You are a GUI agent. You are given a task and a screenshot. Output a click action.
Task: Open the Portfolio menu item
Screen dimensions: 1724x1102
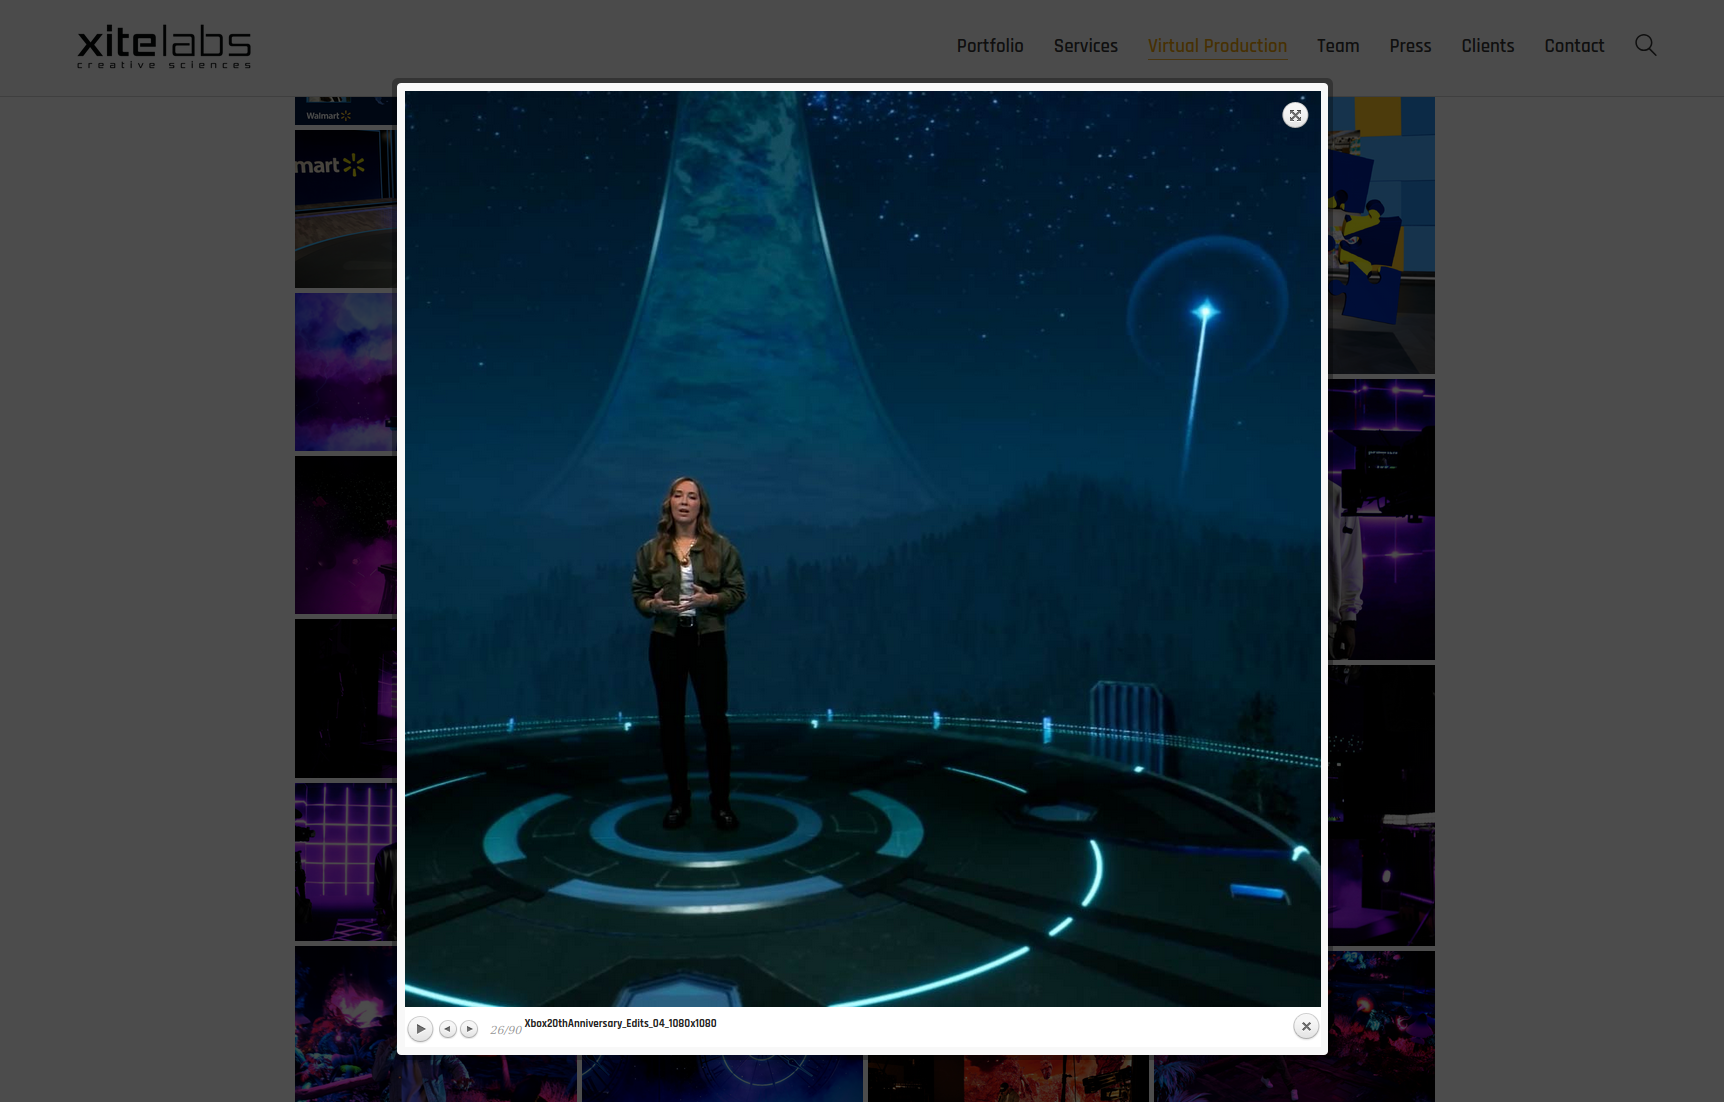coord(990,46)
